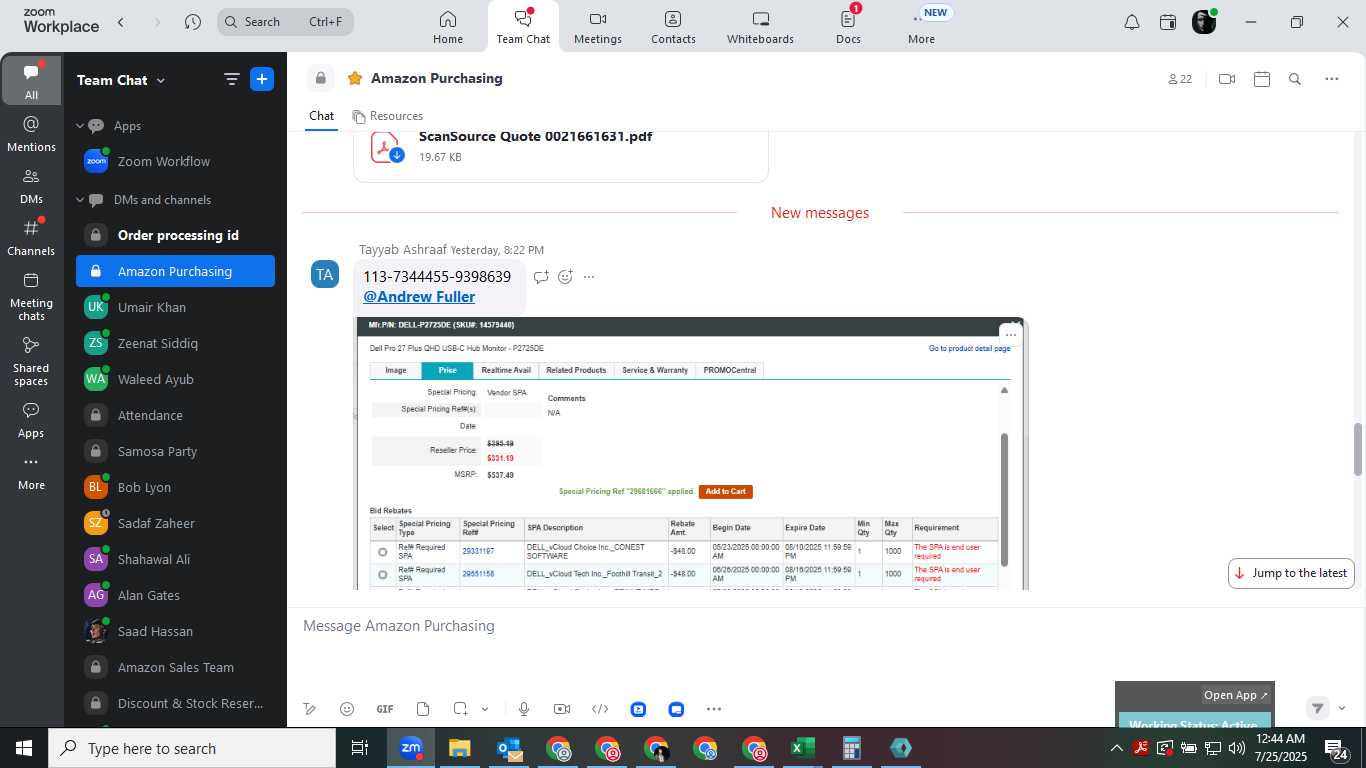Viewport: 1366px width, 768px height.
Task: Open channel more options ellipsis
Action: [x=1332, y=79]
